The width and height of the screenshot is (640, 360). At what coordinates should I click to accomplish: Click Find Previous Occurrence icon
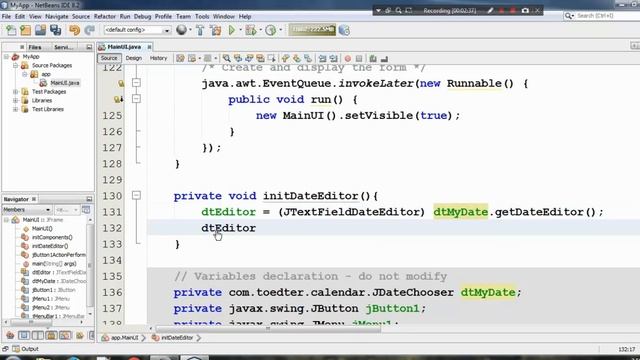(238, 58)
